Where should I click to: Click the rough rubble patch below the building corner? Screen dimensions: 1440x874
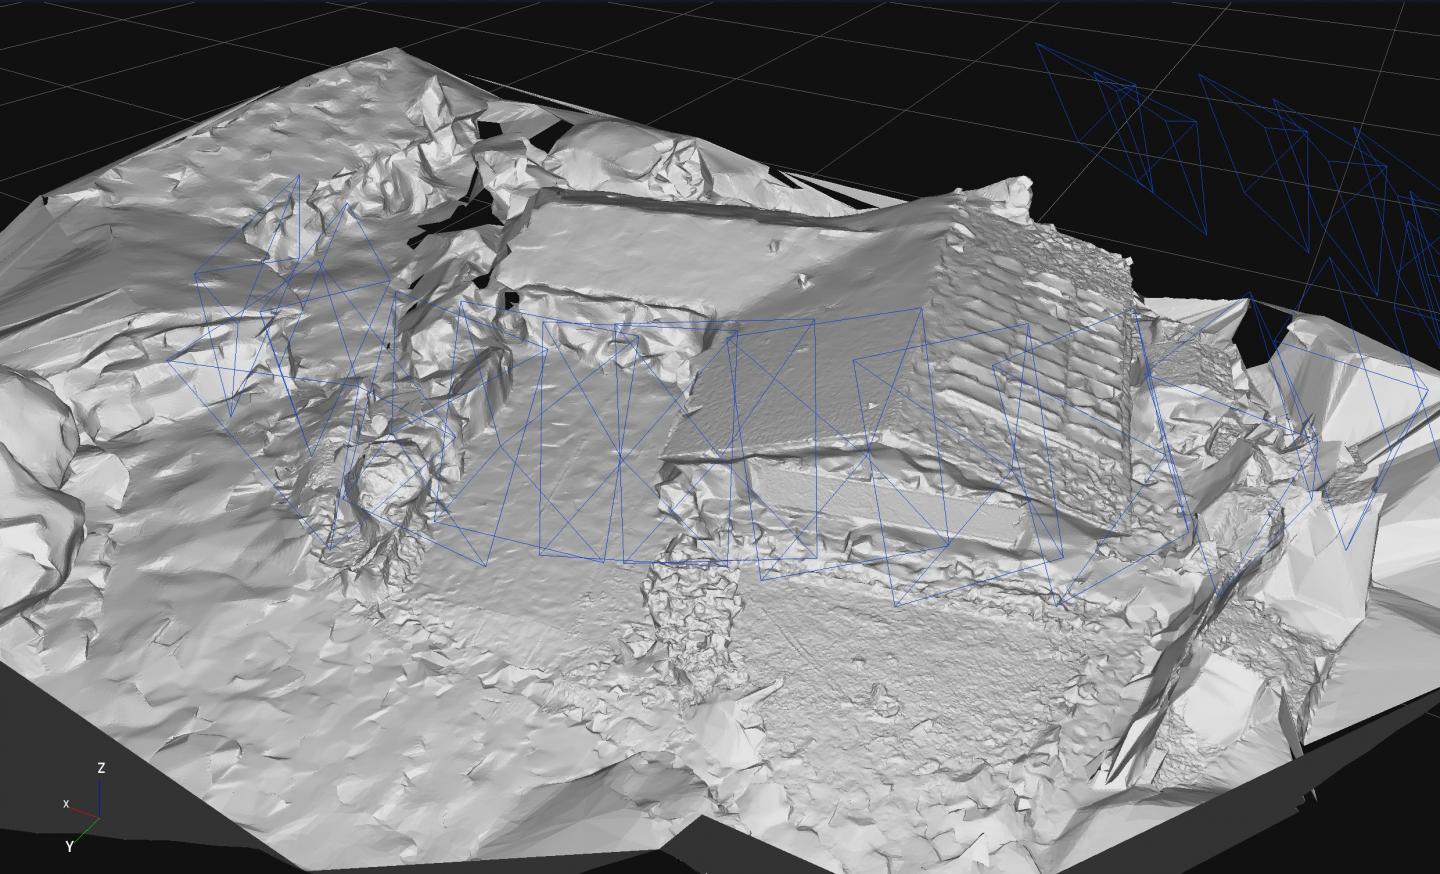pos(690,620)
